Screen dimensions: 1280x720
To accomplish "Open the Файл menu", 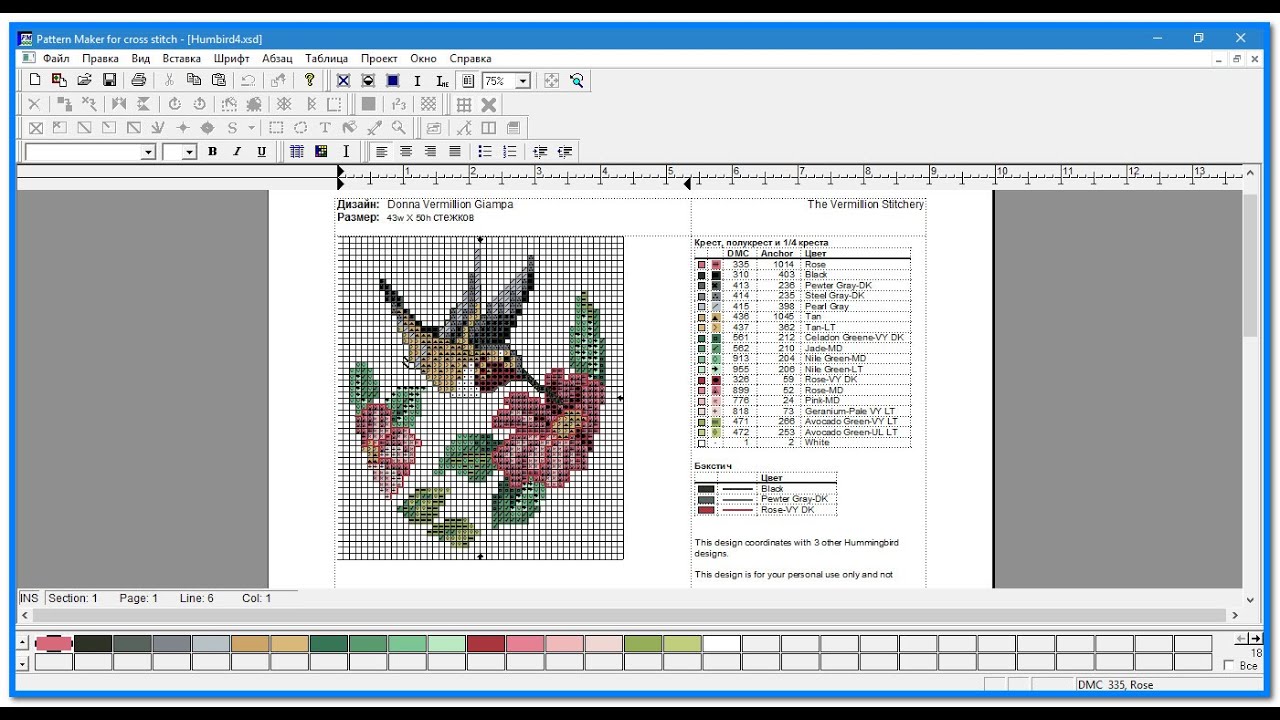I will point(56,58).
